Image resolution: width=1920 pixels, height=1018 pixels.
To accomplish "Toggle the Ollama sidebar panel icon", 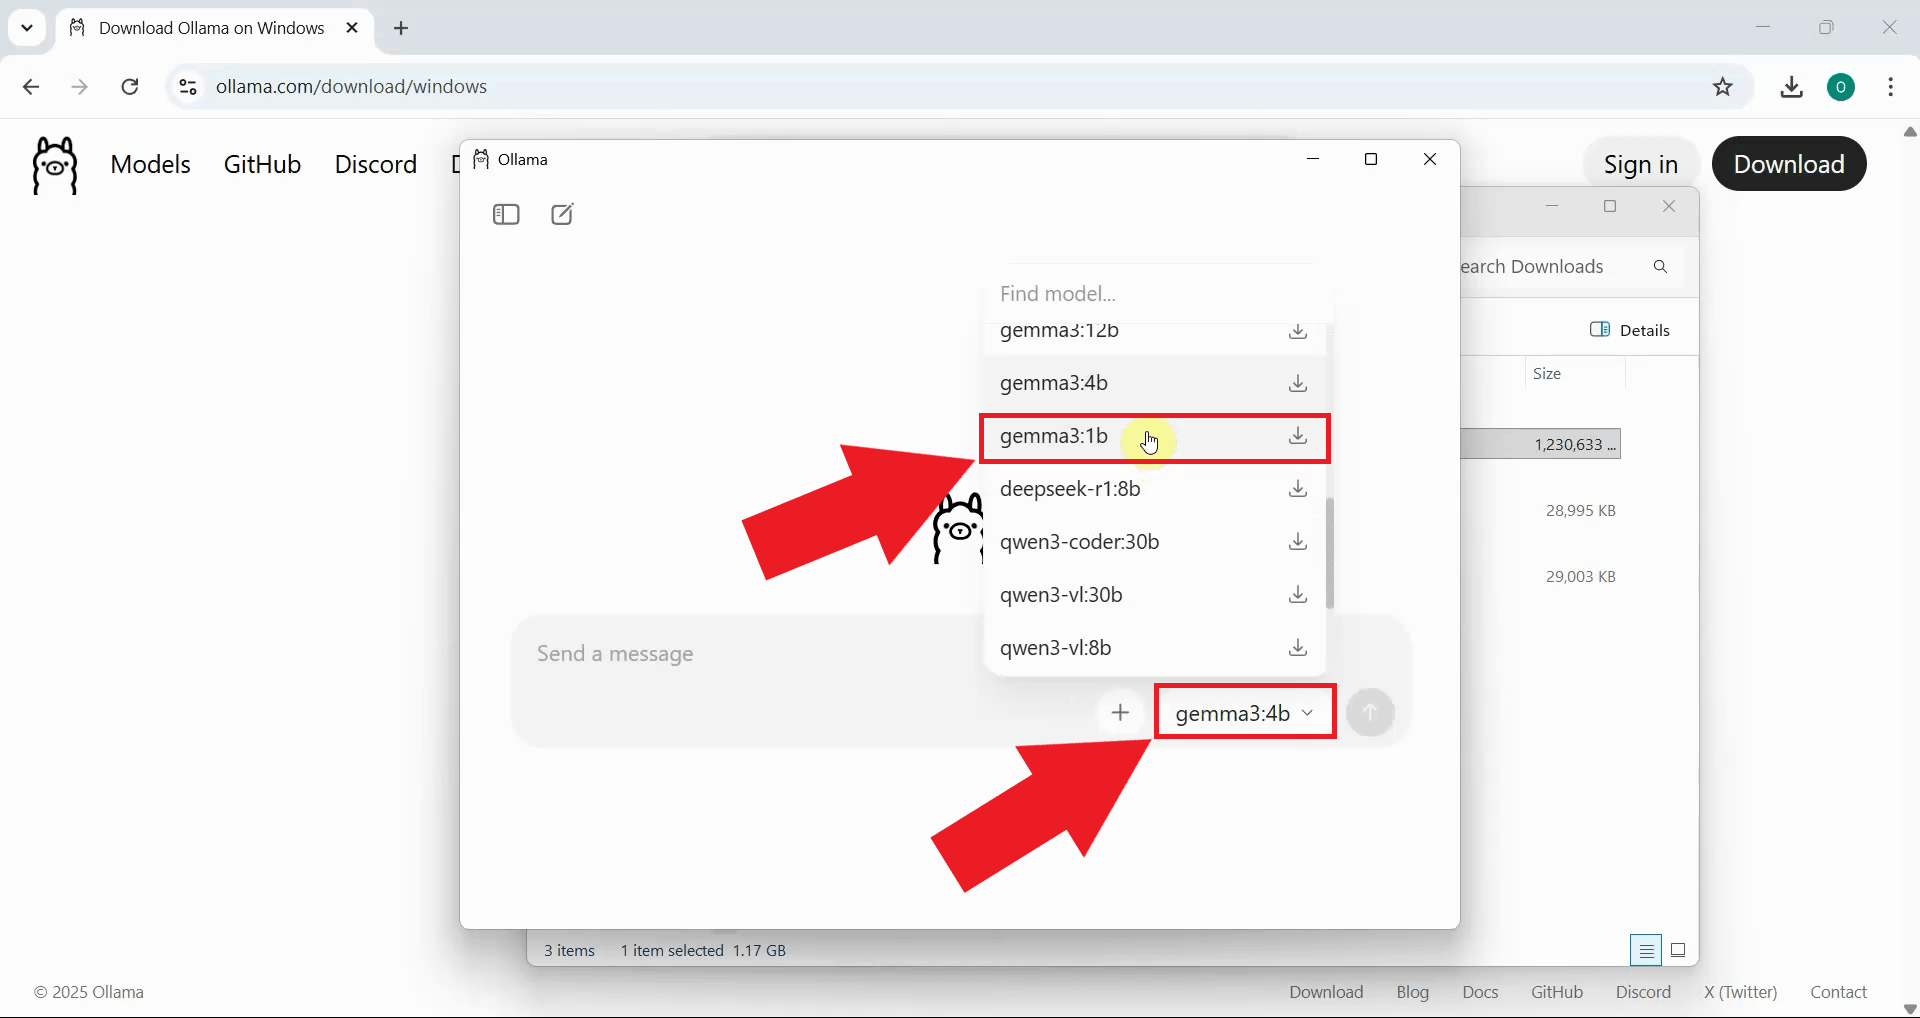I will (x=506, y=215).
